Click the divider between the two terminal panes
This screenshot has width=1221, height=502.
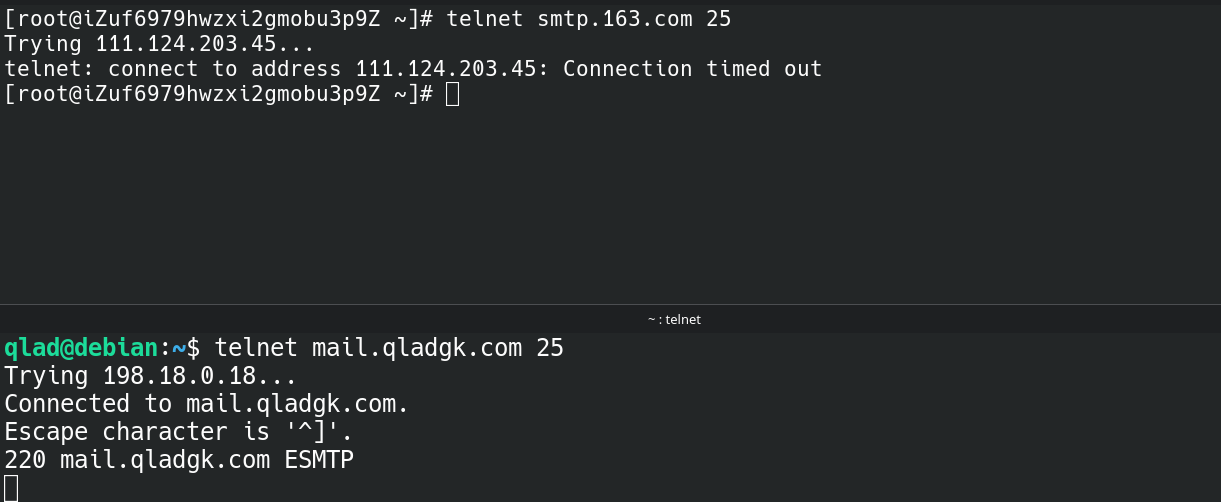click(x=610, y=305)
